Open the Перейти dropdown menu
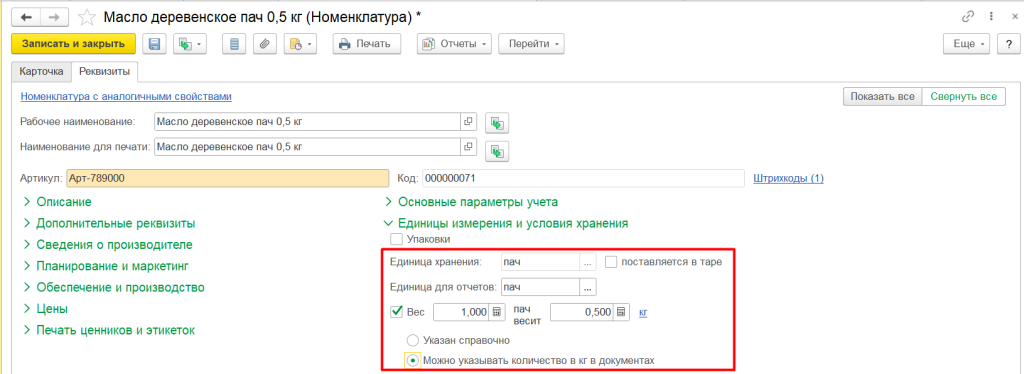This screenshot has height=374, width=1024. click(532, 44)
